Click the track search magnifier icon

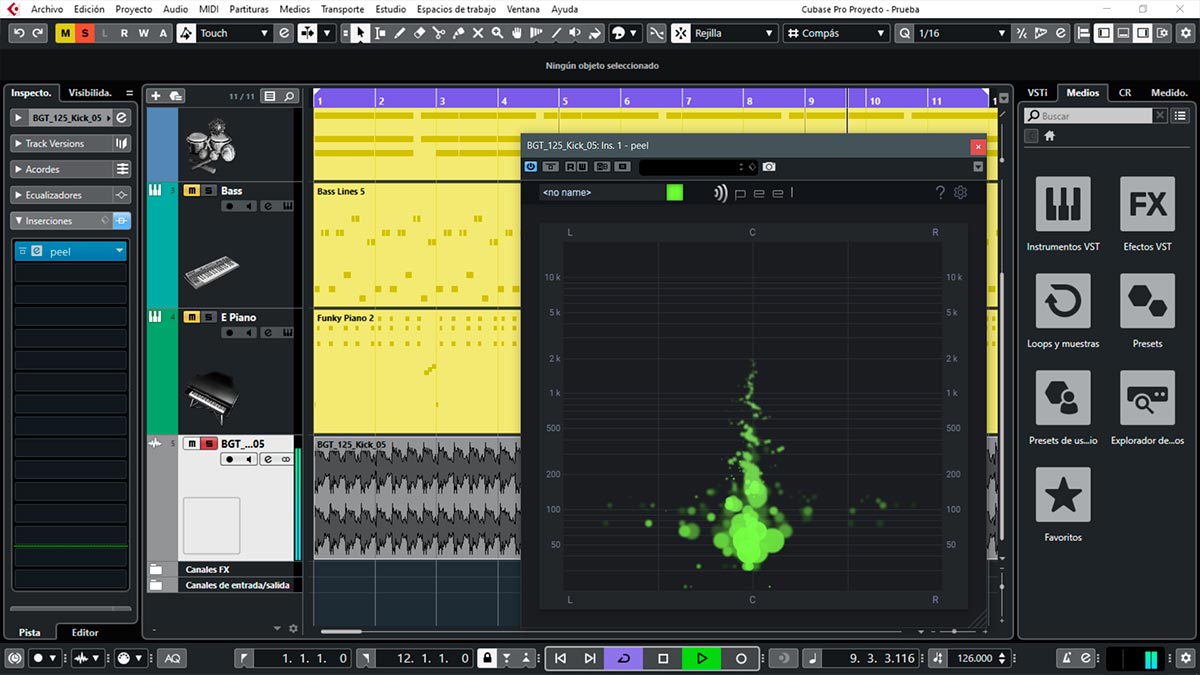tap(289, 96)
